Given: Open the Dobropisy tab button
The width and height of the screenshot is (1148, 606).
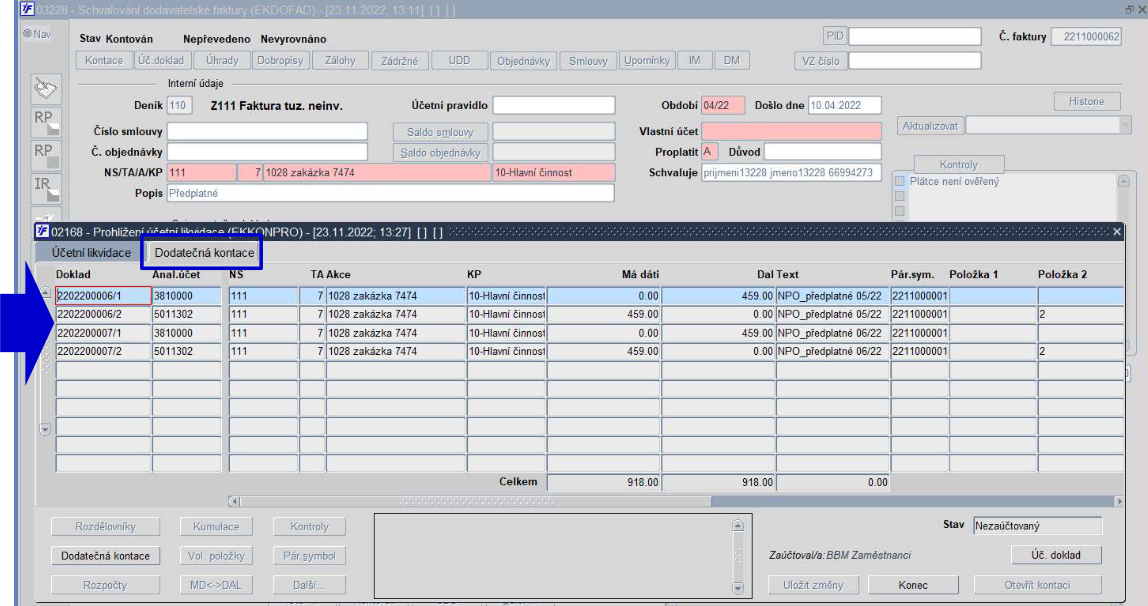Looking at the screenshot, I should 280,61.
